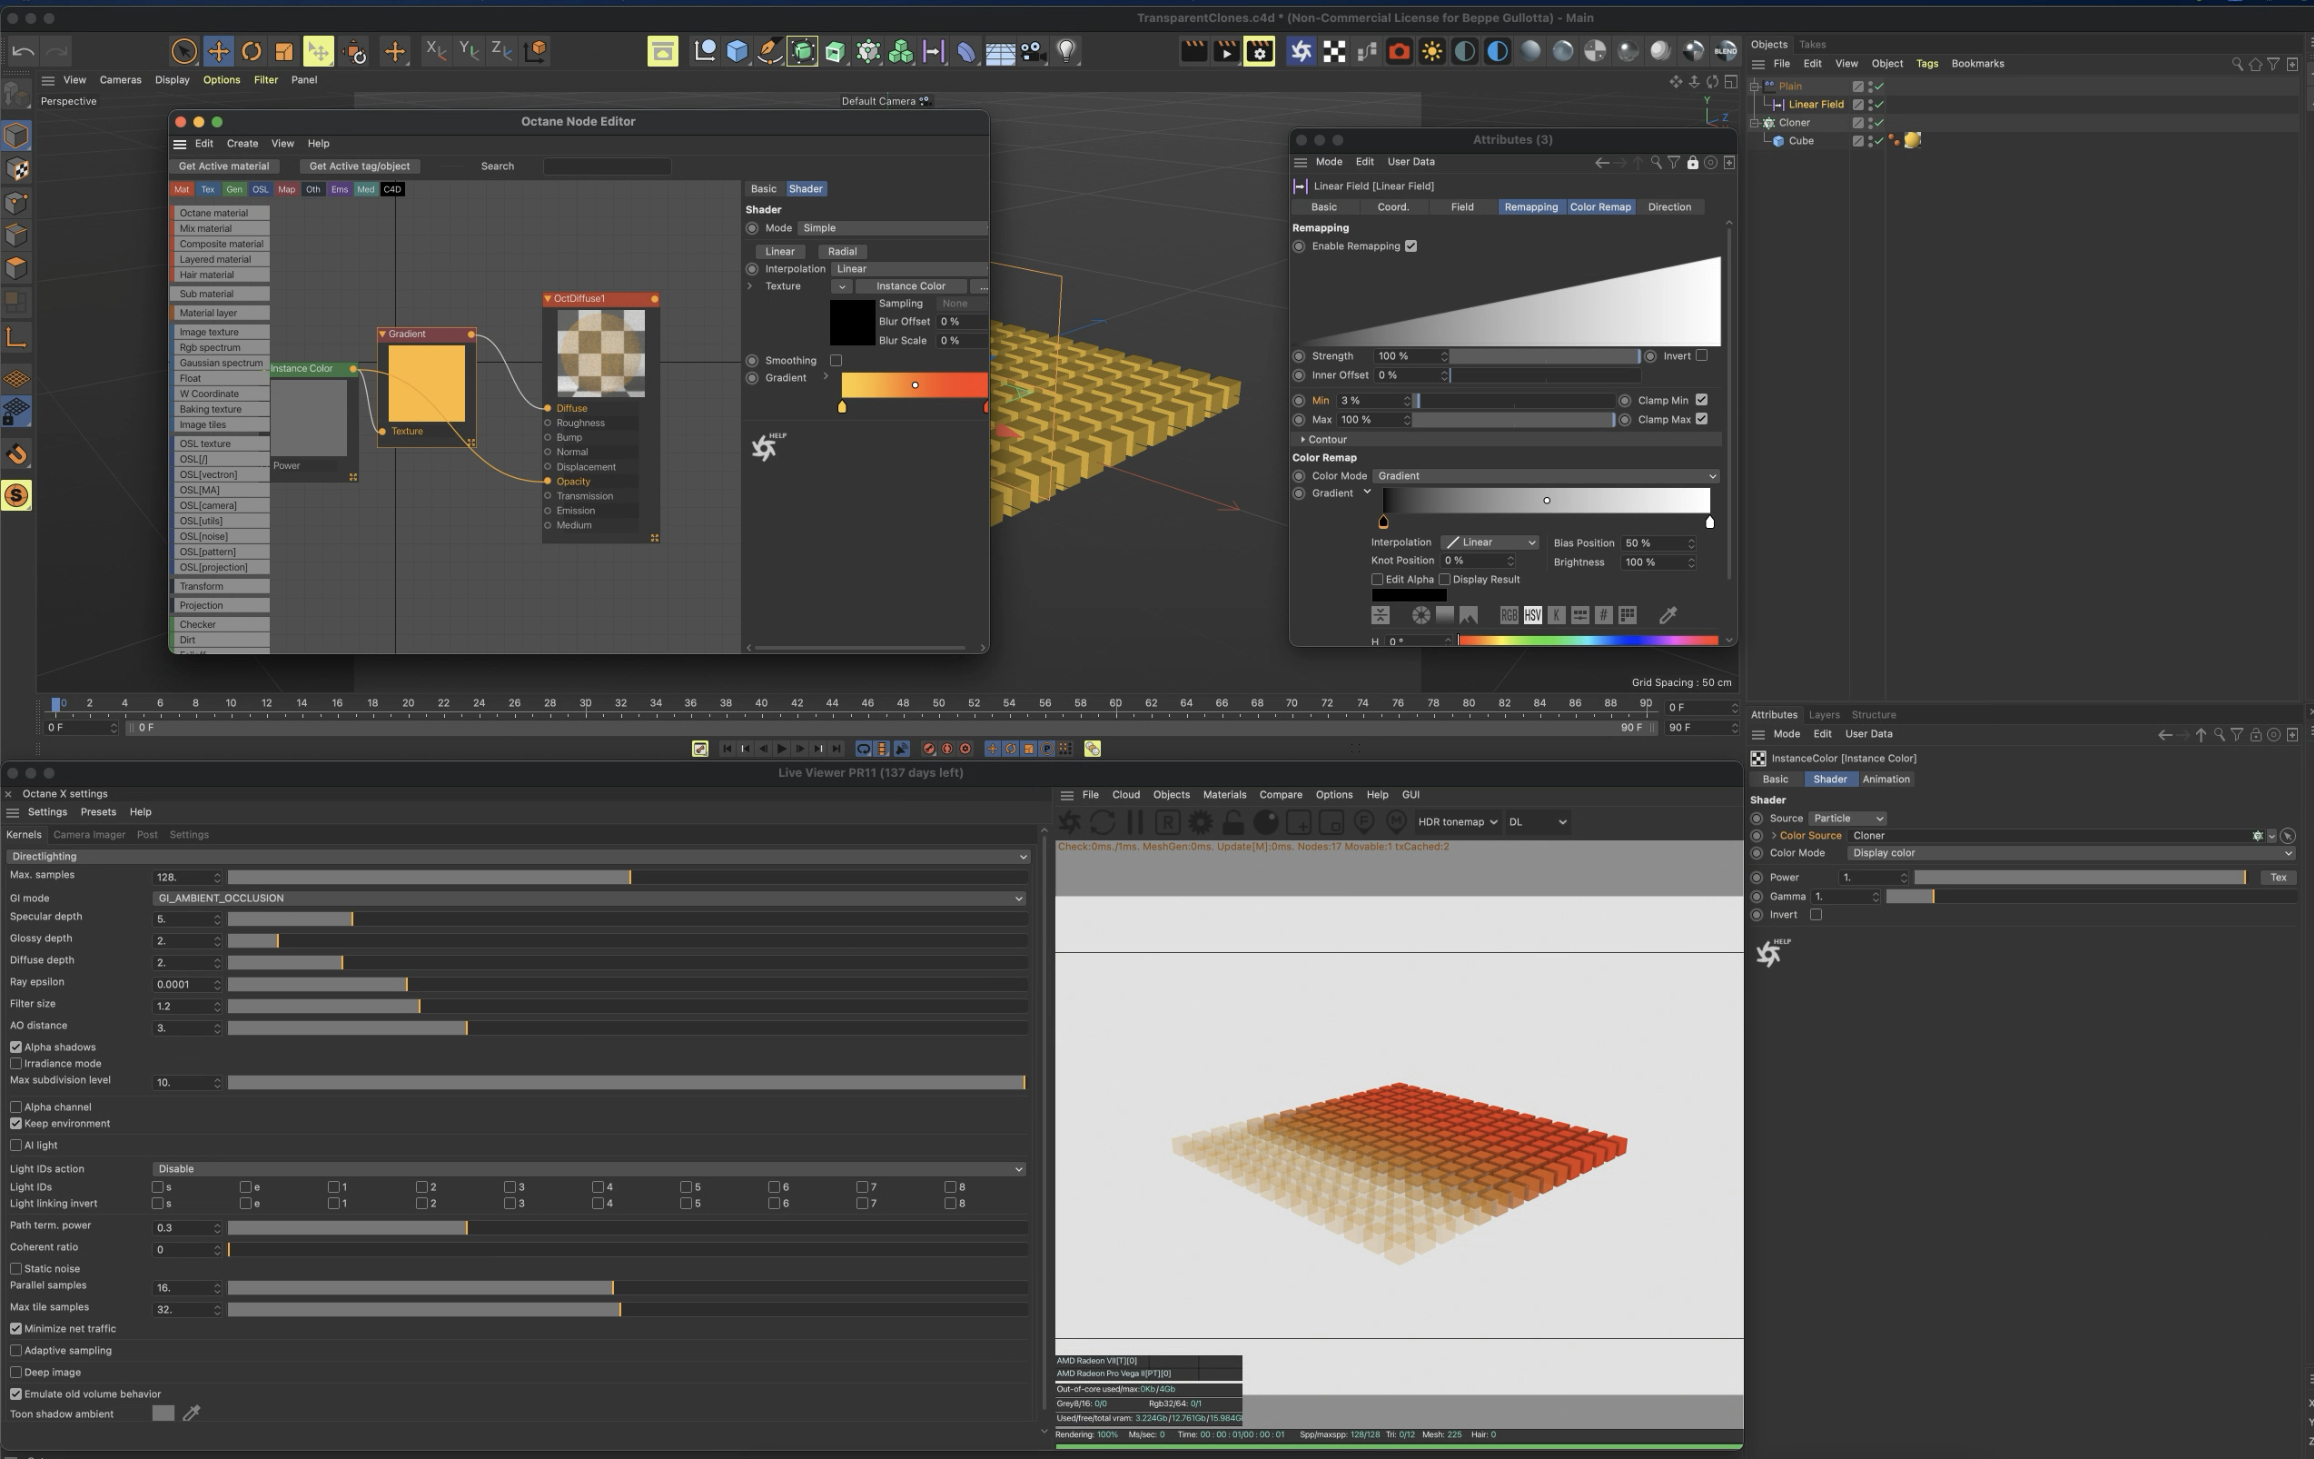Open the GI mode dropdown
This screenshot has height=1459, width=2314.
click(x=590, y=898)
